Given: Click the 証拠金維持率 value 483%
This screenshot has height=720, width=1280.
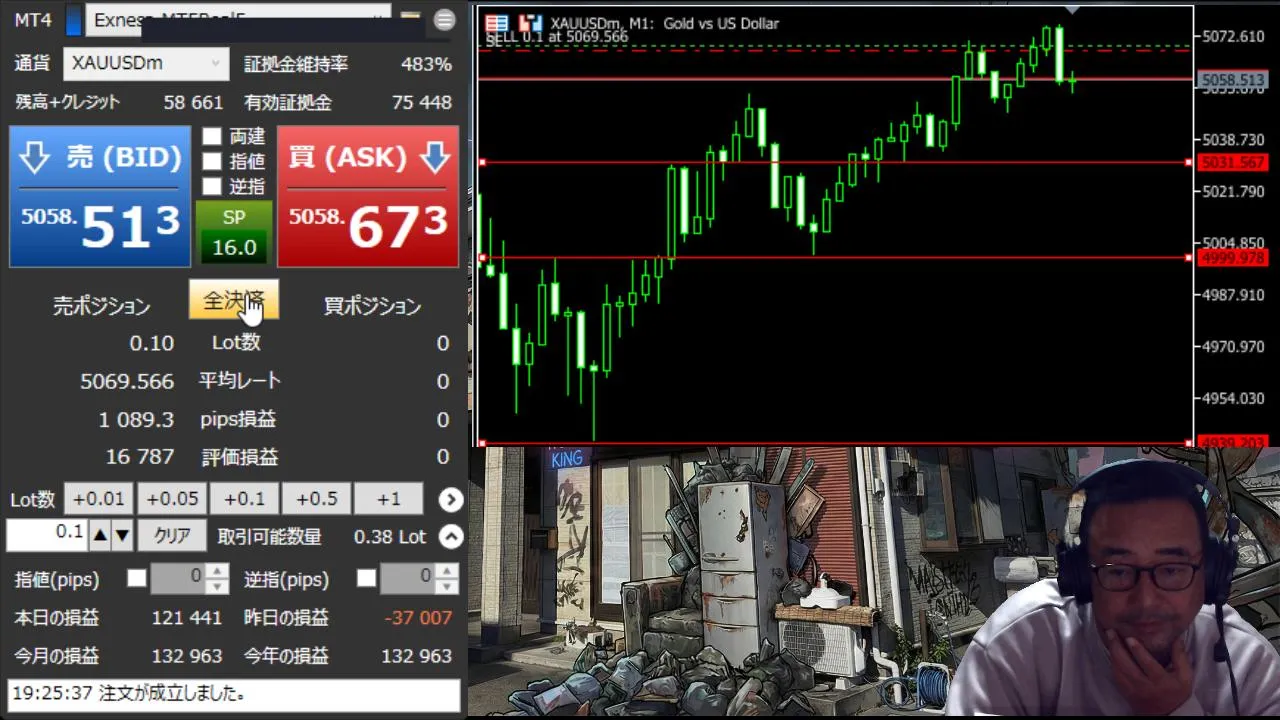Looking at the screenshot, I should [x=426, y=64].
